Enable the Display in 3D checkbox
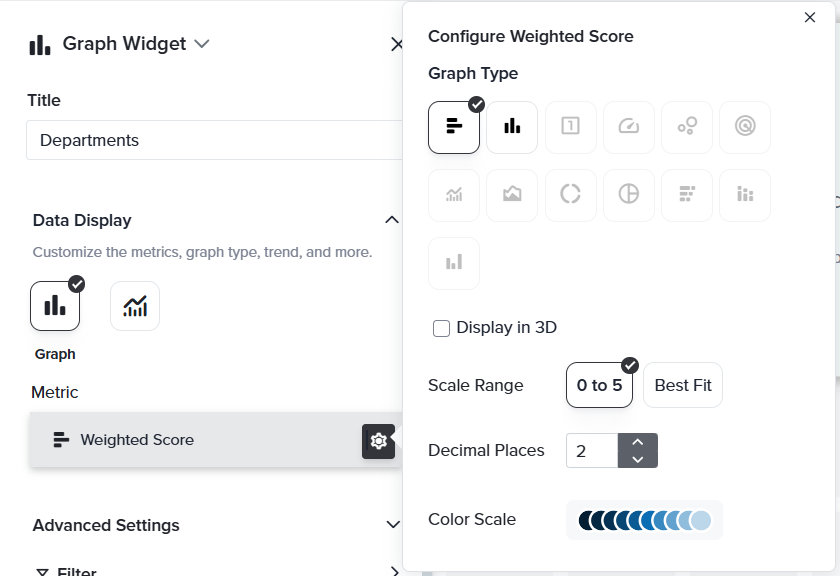This screenshot has height=576, width=840. pos(441,328)
